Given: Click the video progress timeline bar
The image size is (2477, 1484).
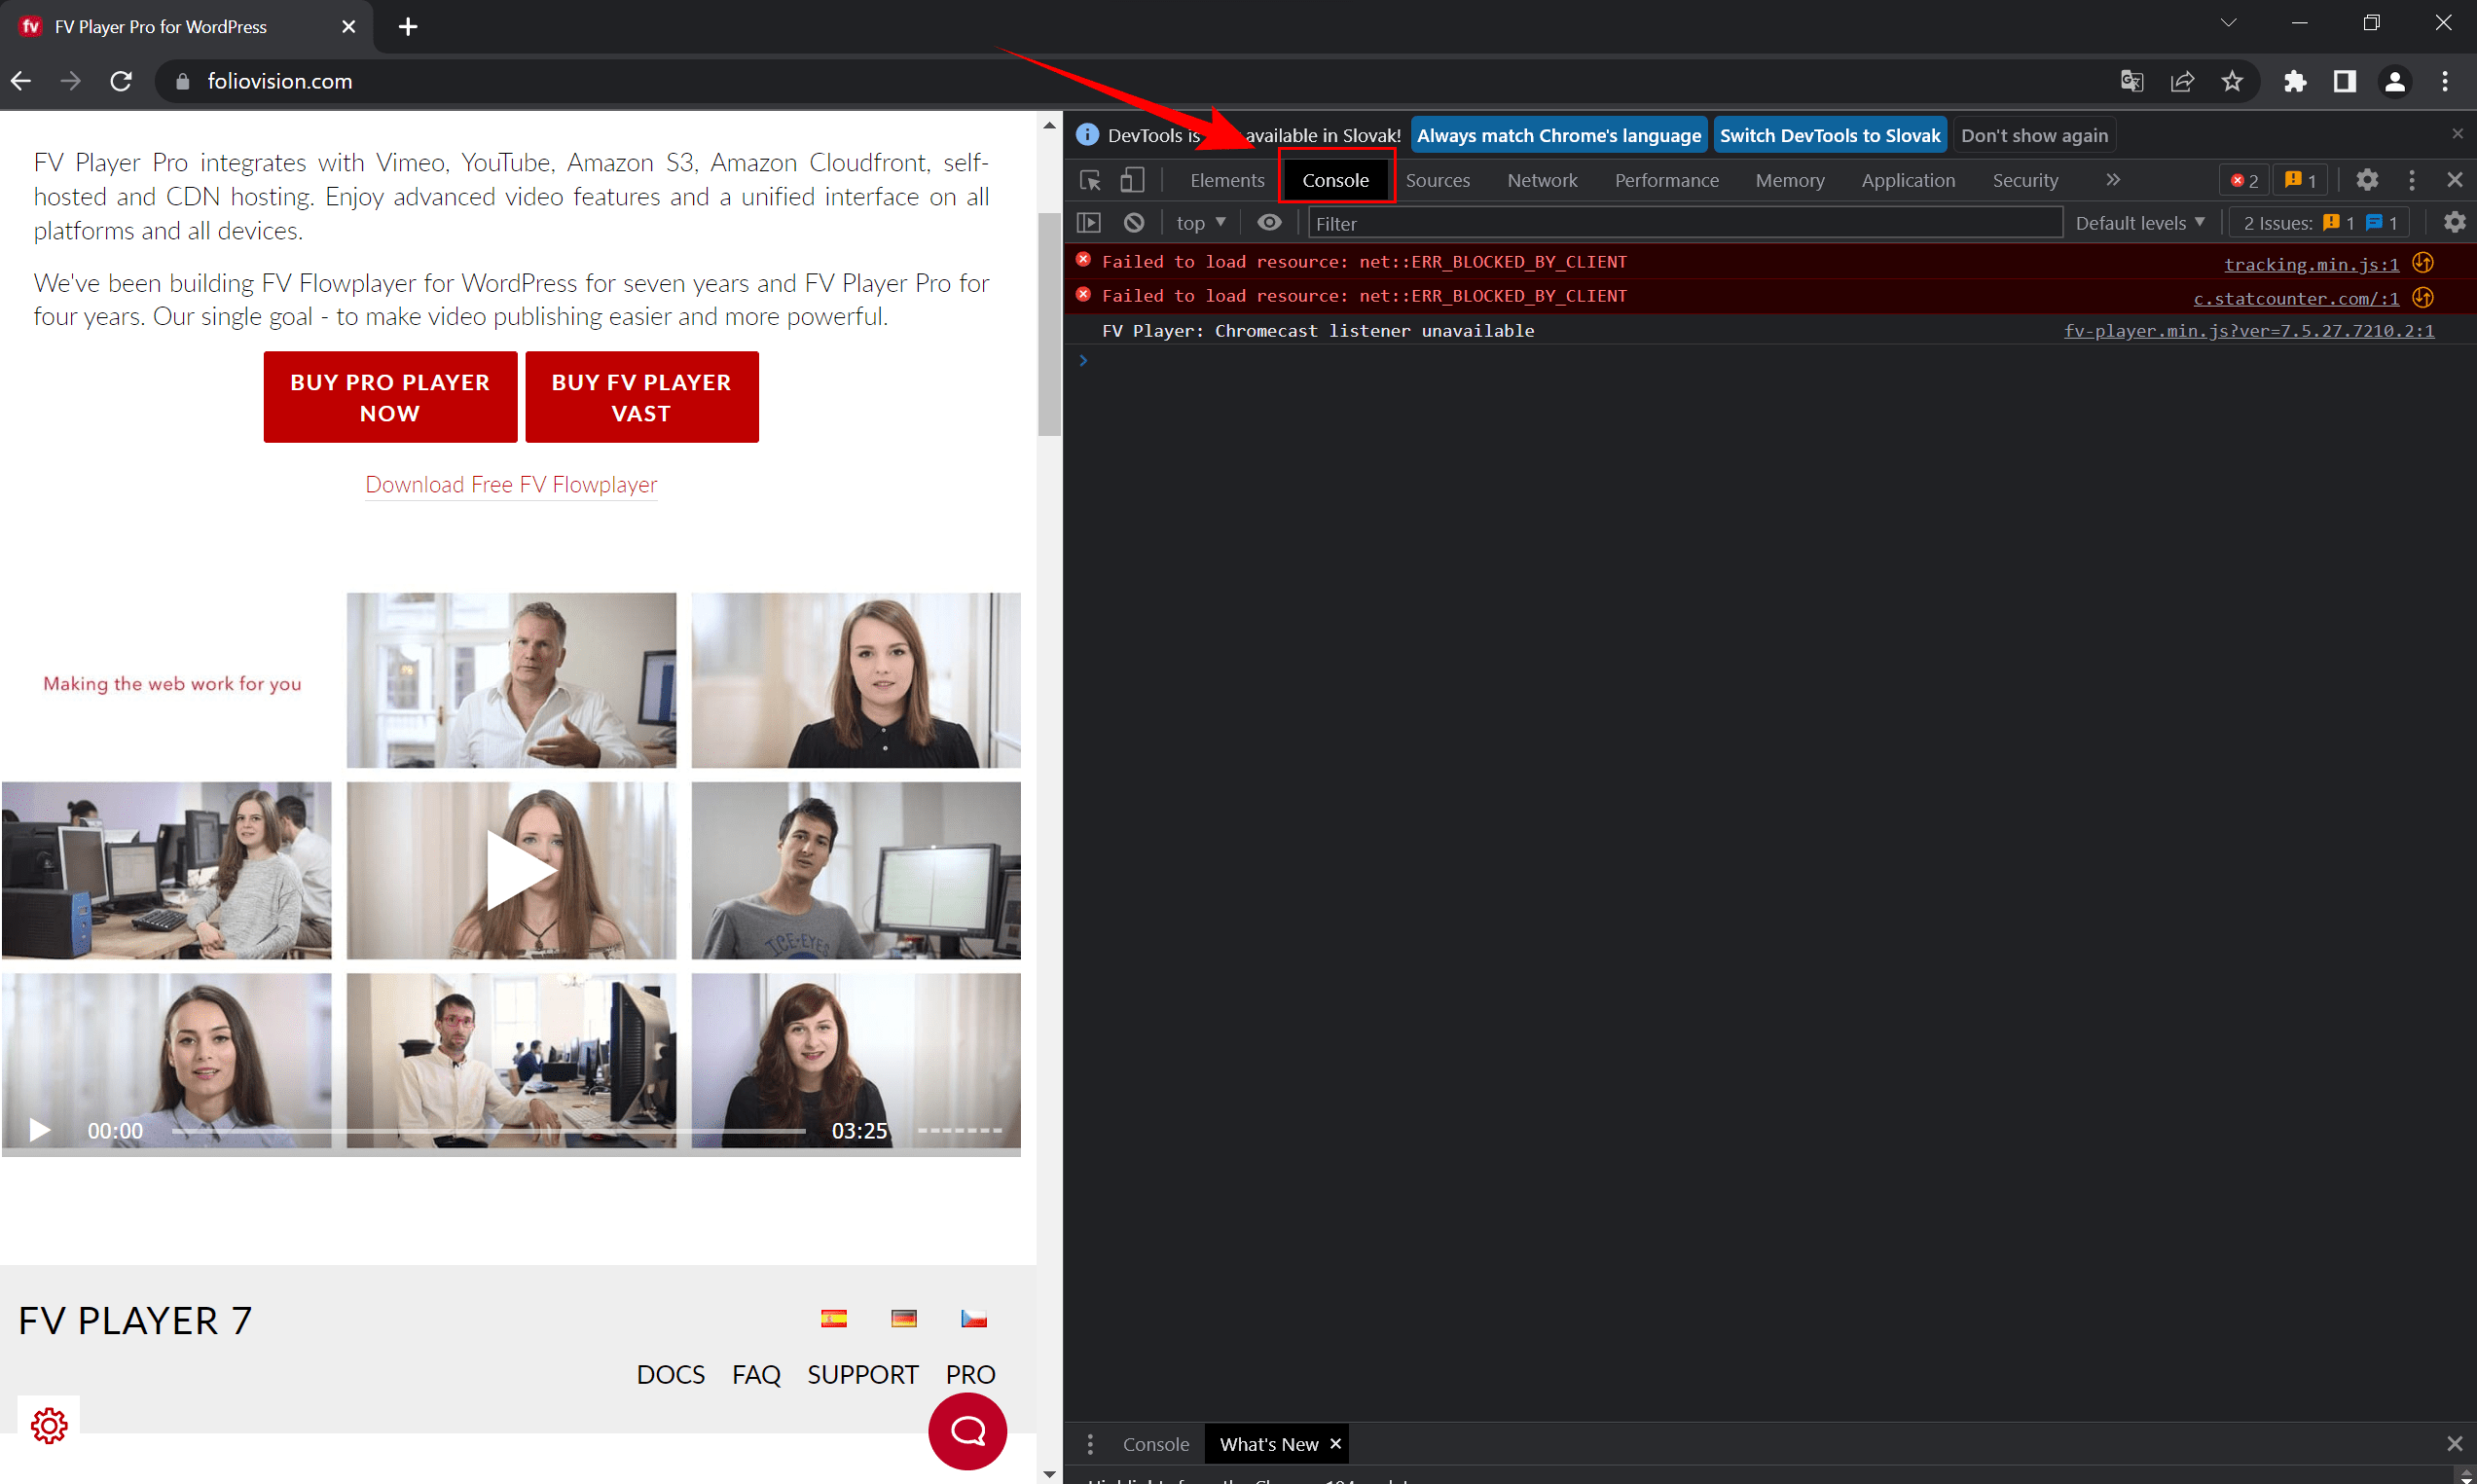Looking at the screenshot, I should click(x=488, y=1131).
